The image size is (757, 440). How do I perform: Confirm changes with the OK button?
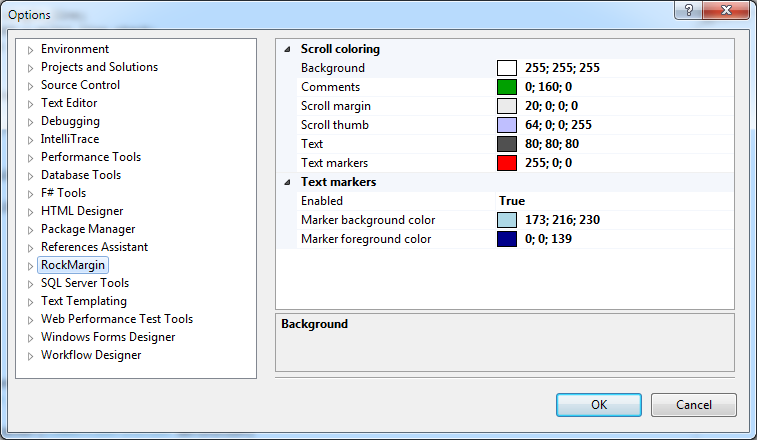coord(599,405)
